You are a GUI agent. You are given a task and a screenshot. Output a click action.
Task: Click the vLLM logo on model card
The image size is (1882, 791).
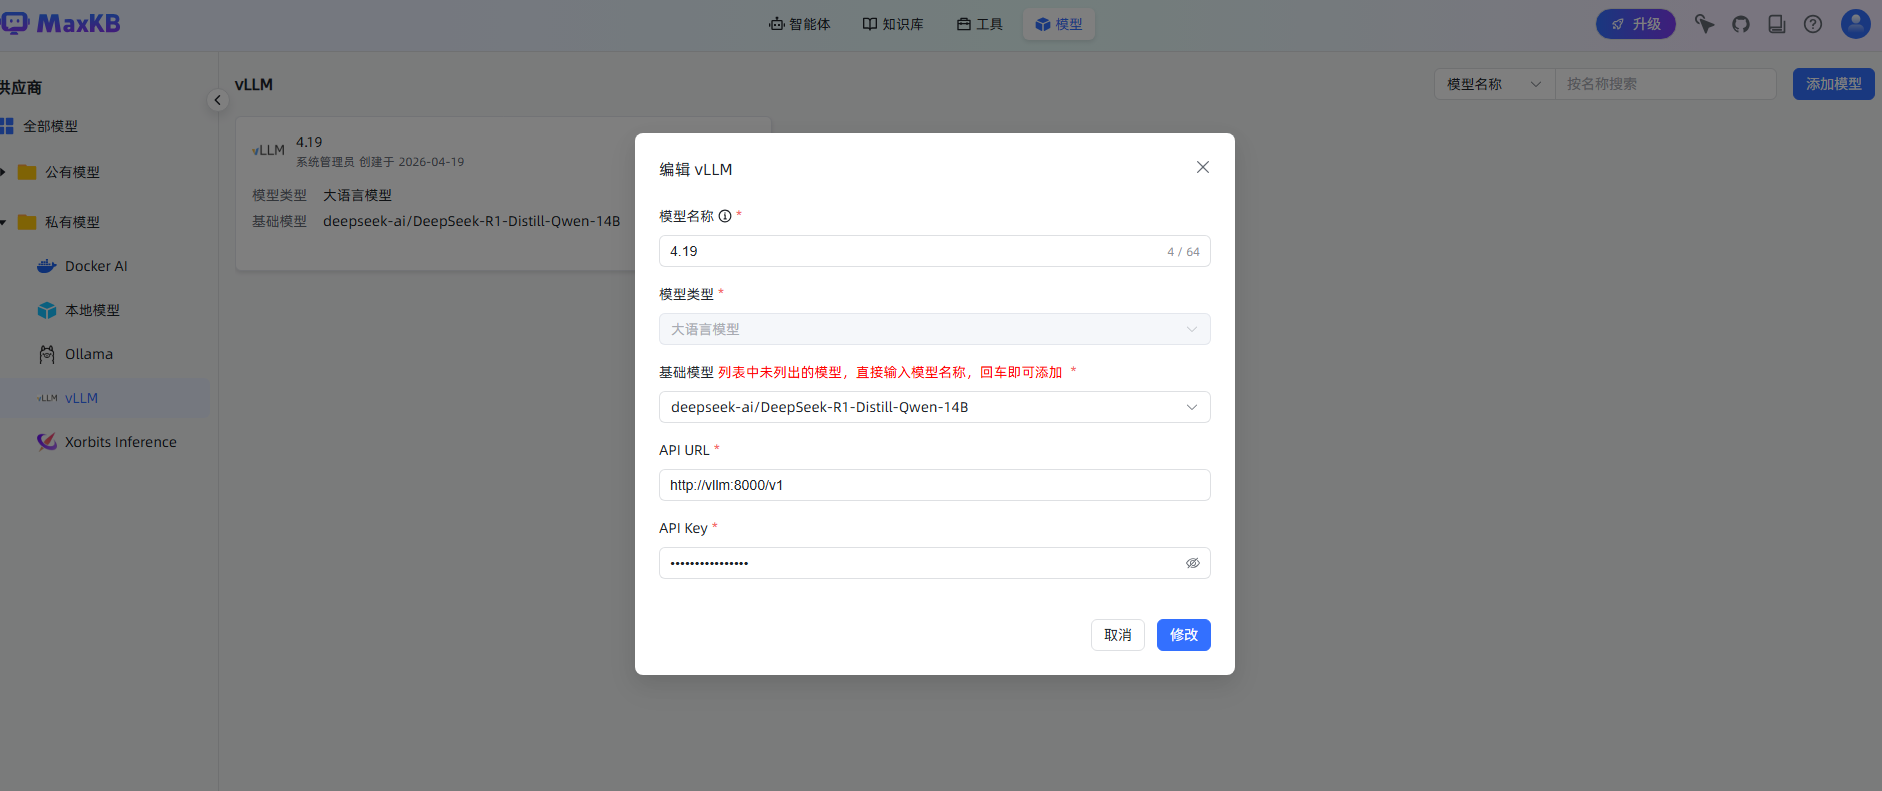[268, 150]
